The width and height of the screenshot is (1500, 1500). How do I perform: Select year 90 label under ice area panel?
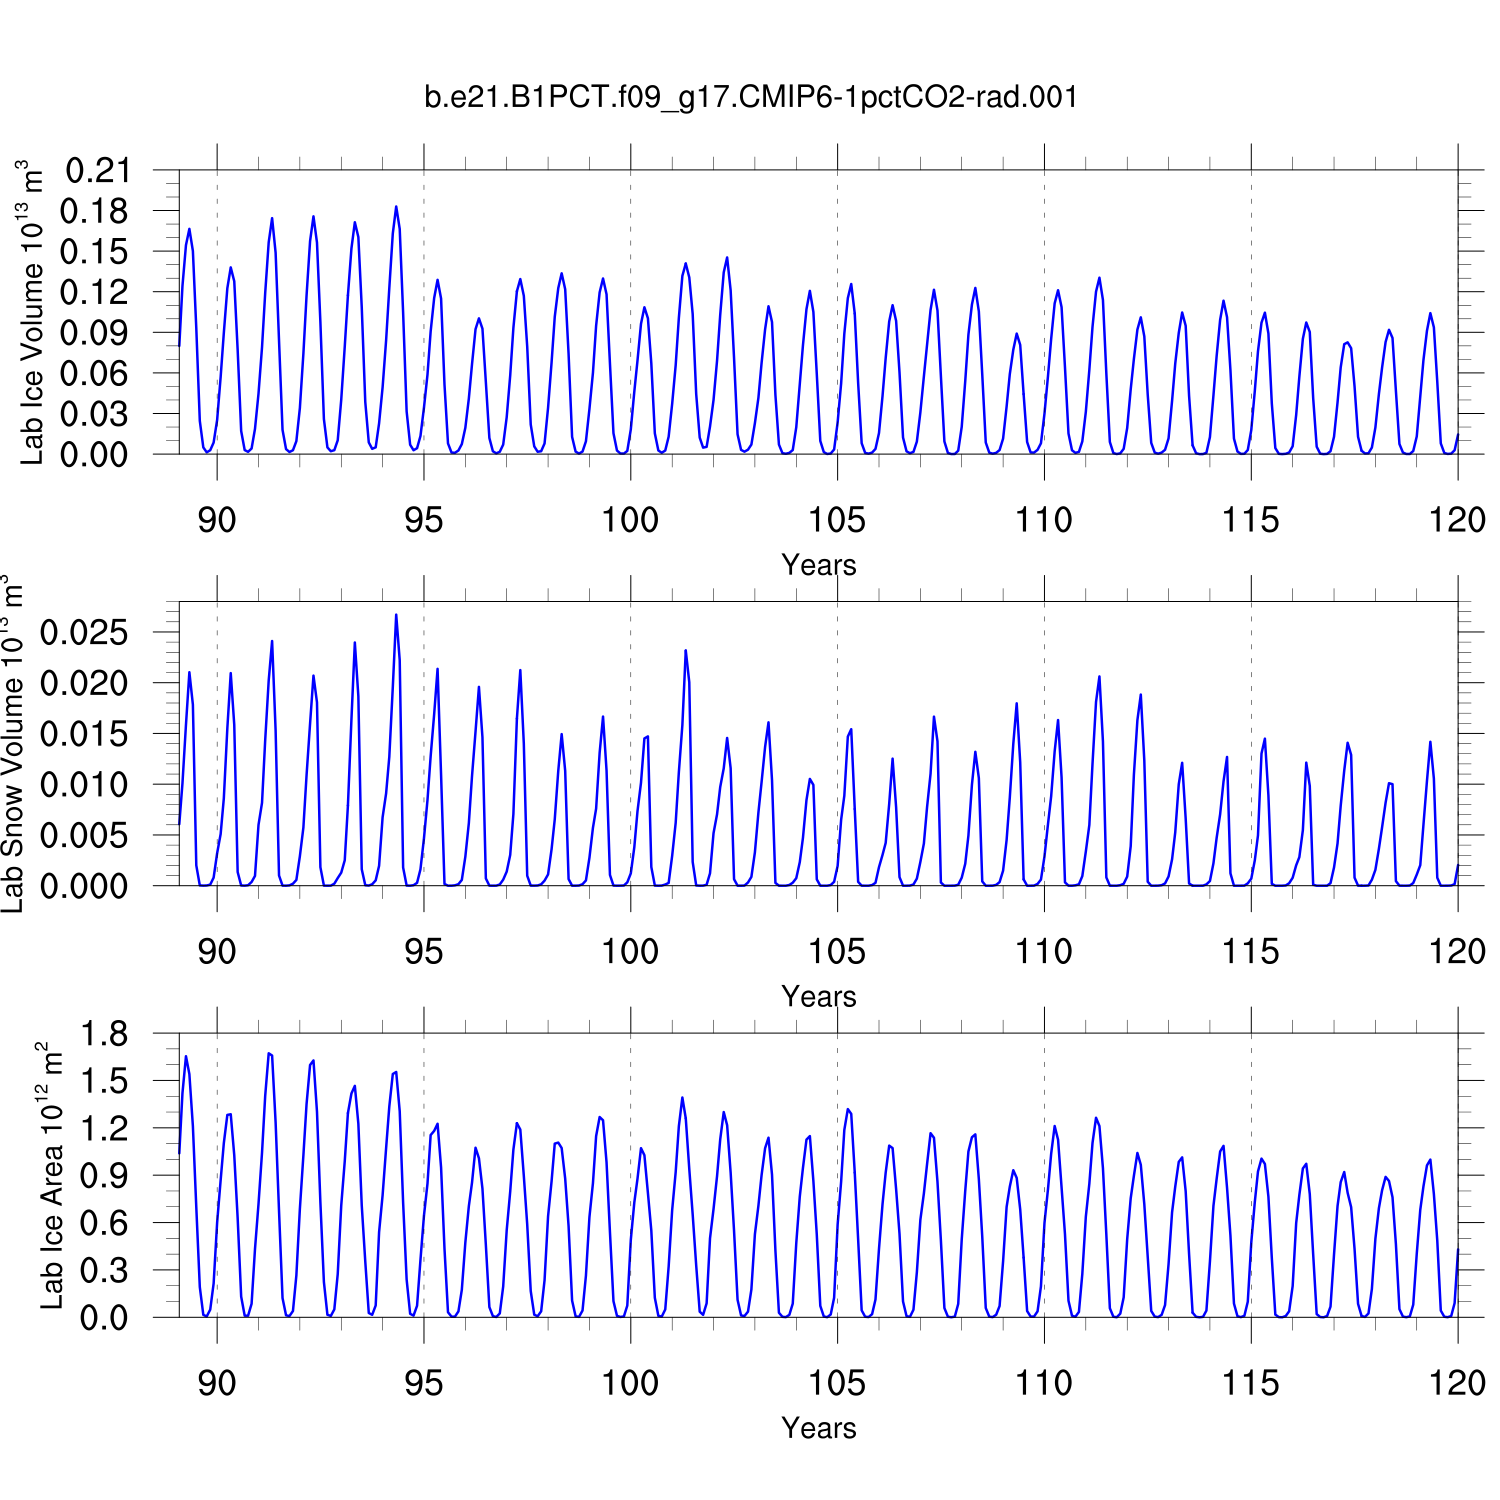[217, 1383]
